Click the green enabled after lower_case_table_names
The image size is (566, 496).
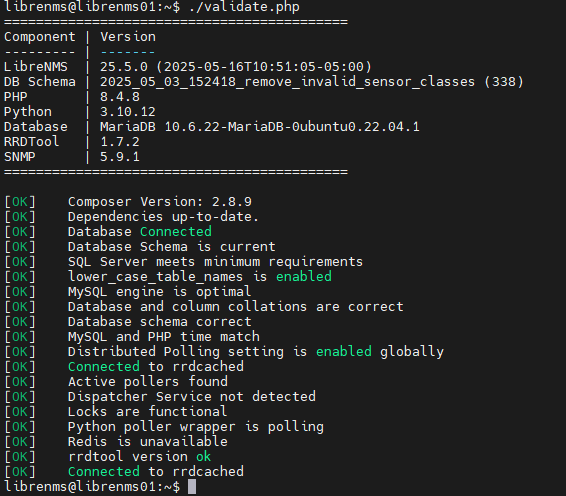click(304, 277)
